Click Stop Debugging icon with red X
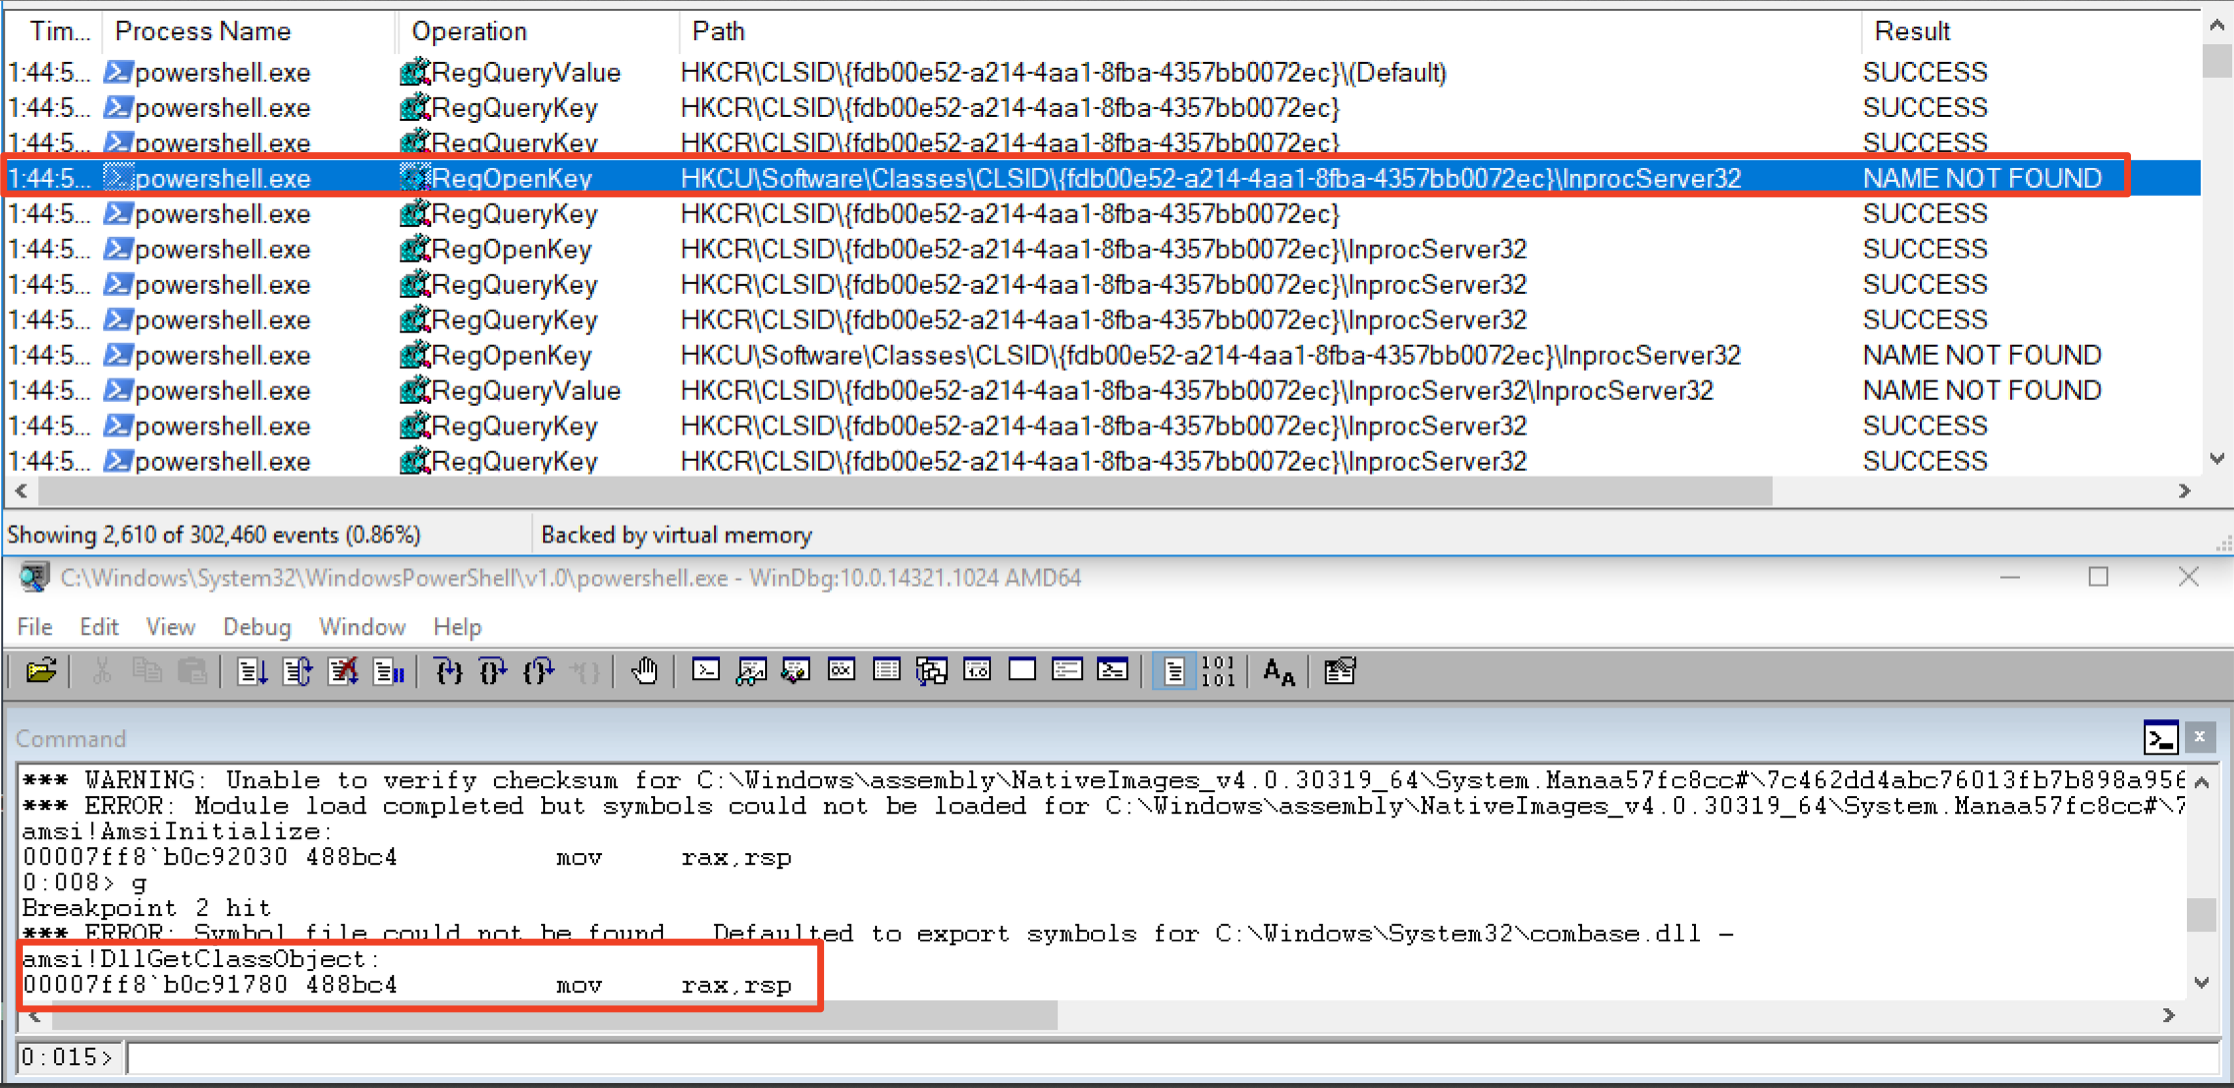The image size is (2234, 1088). [x=343, y=671]
